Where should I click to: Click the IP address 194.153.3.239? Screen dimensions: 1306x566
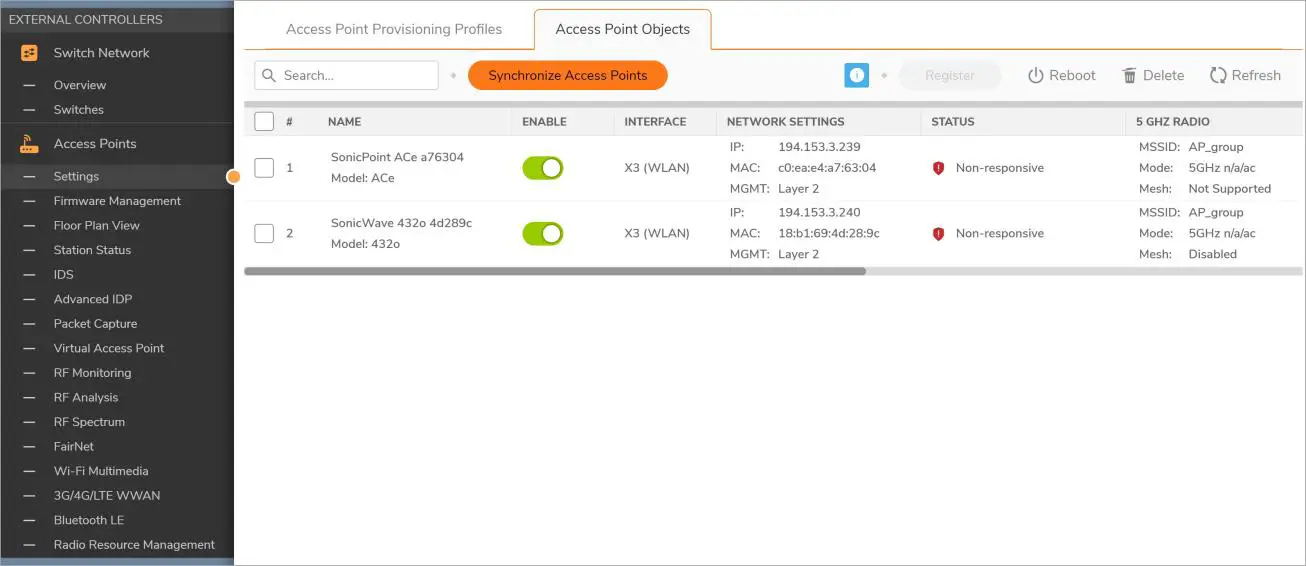pos(819,147)
